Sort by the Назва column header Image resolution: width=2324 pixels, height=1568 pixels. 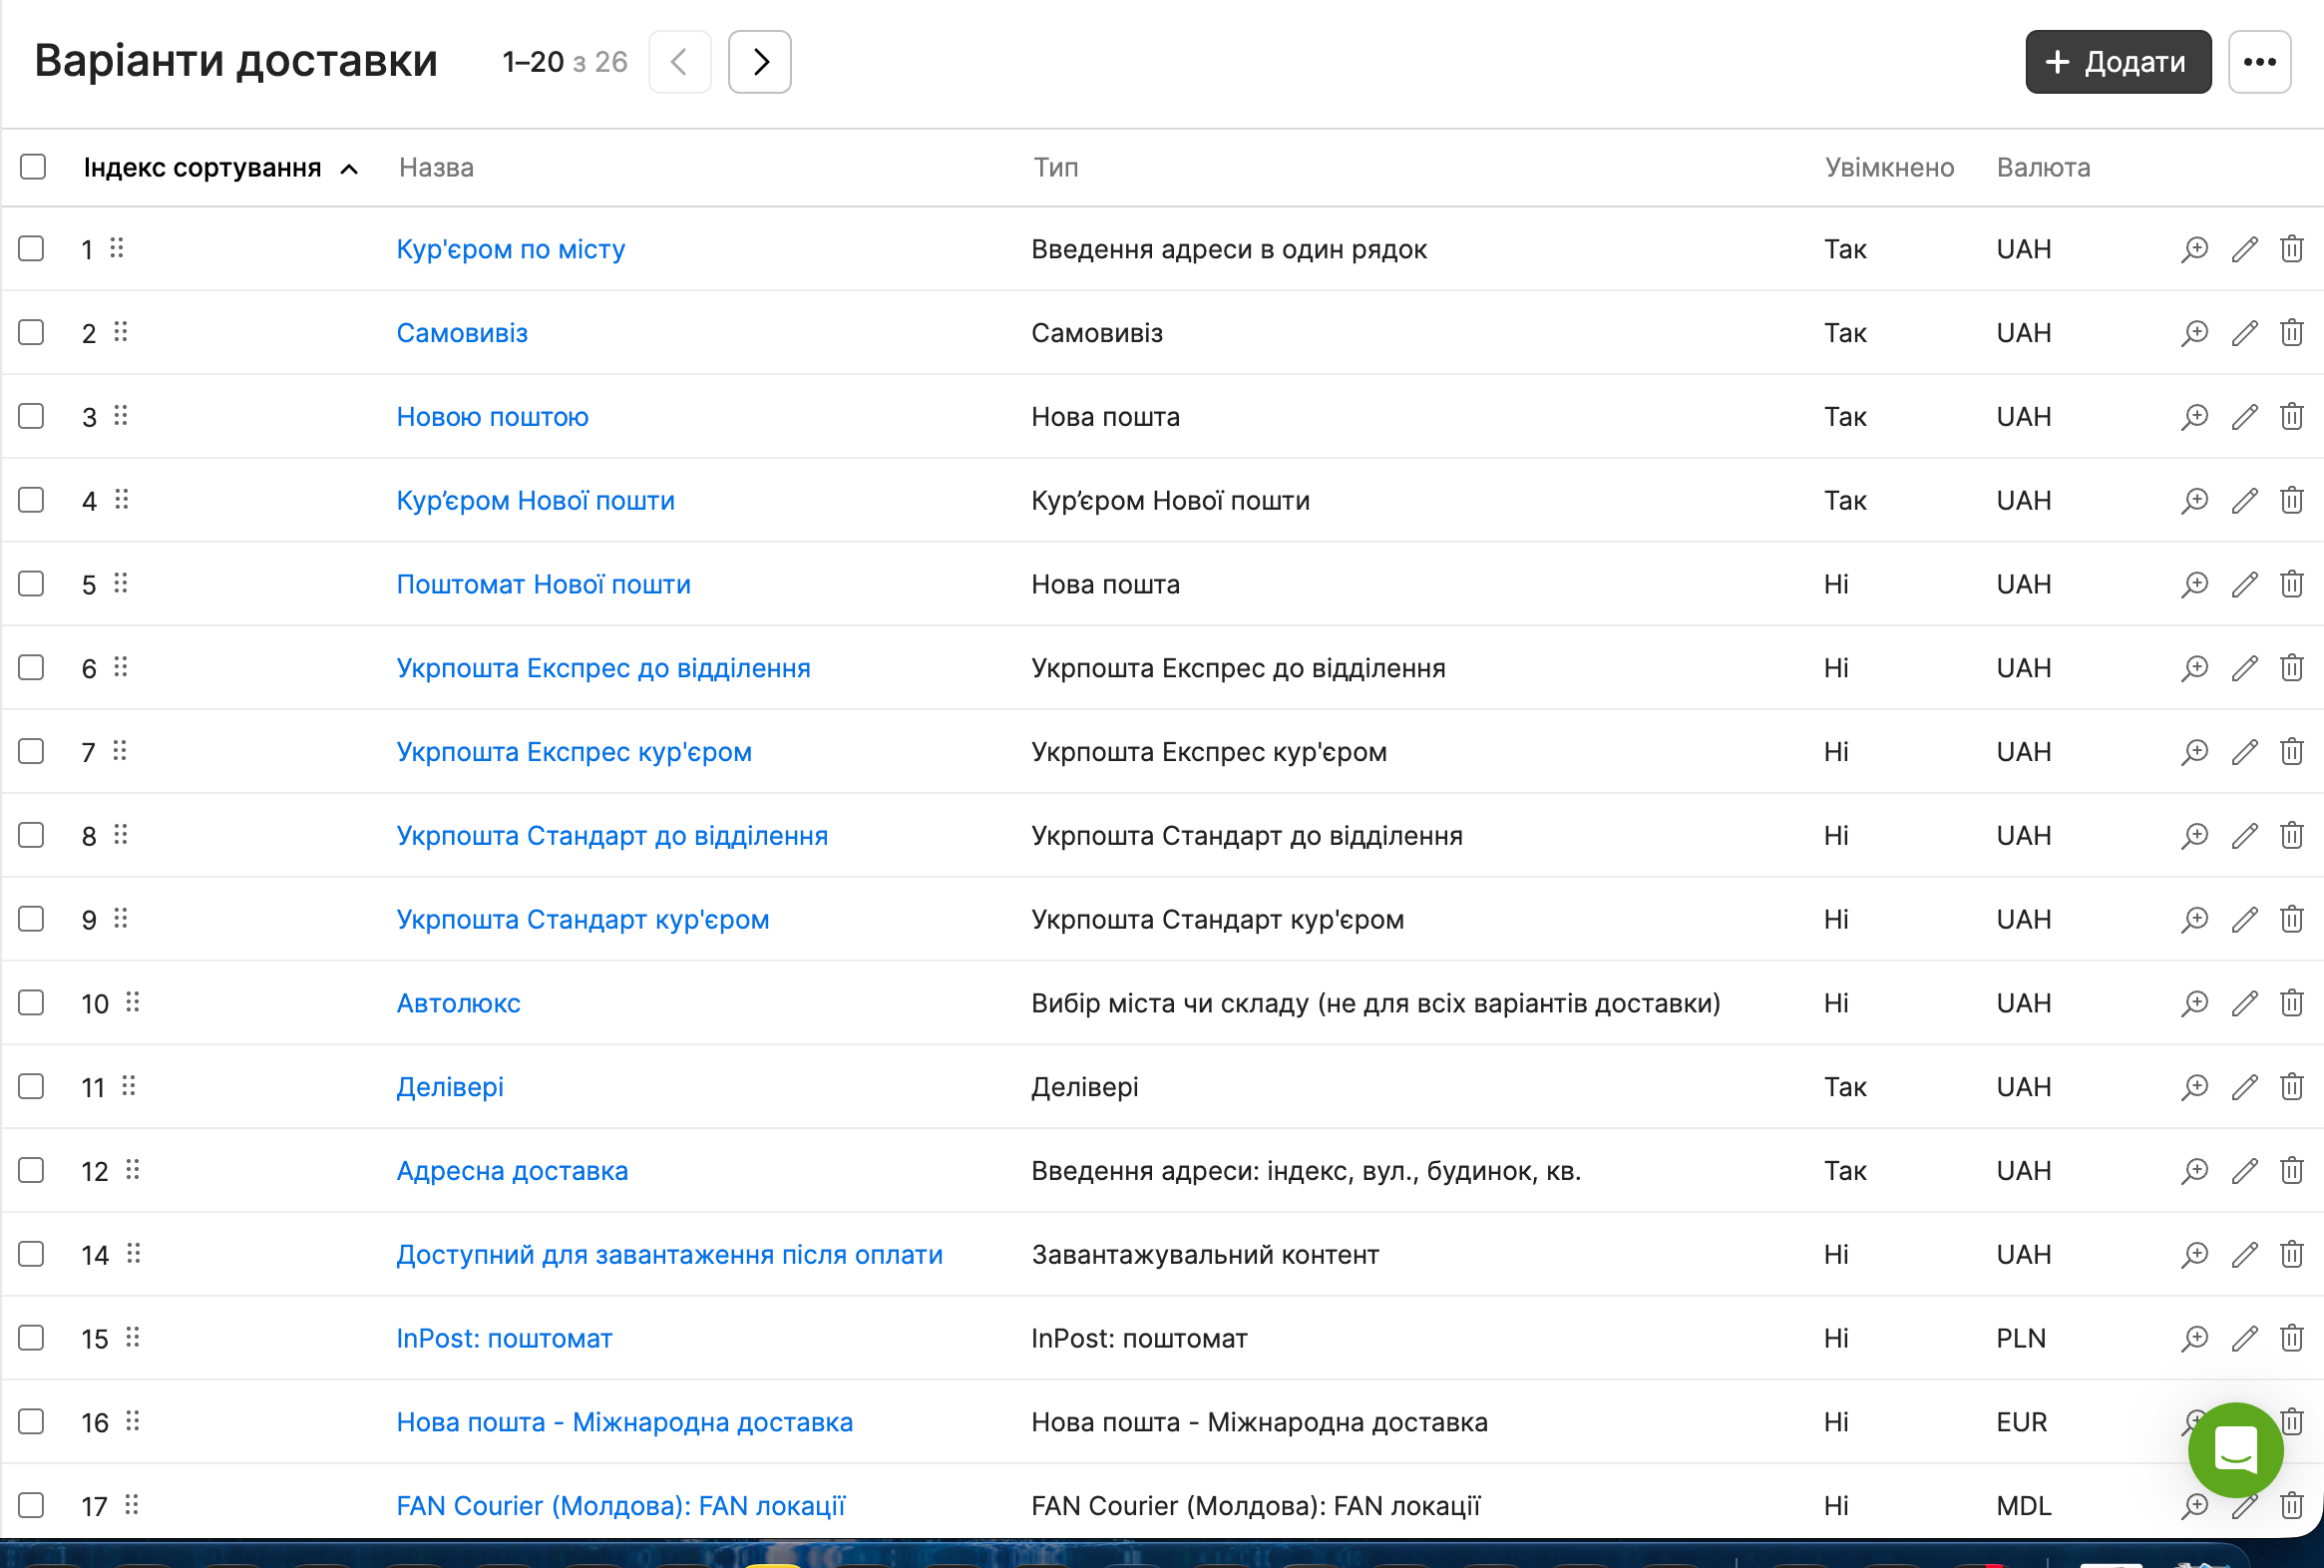point(436,168)
